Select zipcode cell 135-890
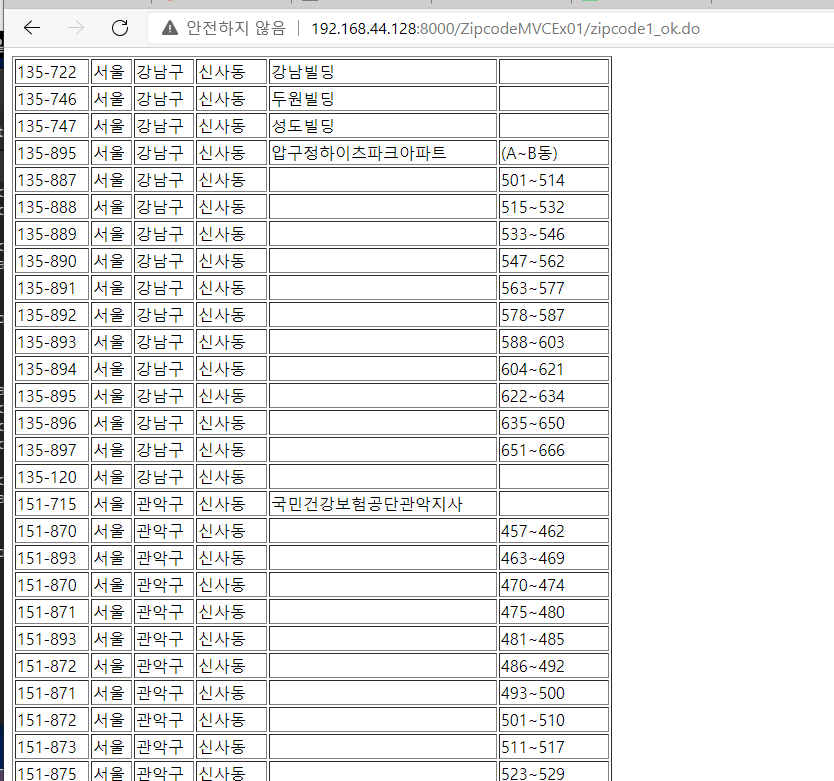 click(52, 261)
